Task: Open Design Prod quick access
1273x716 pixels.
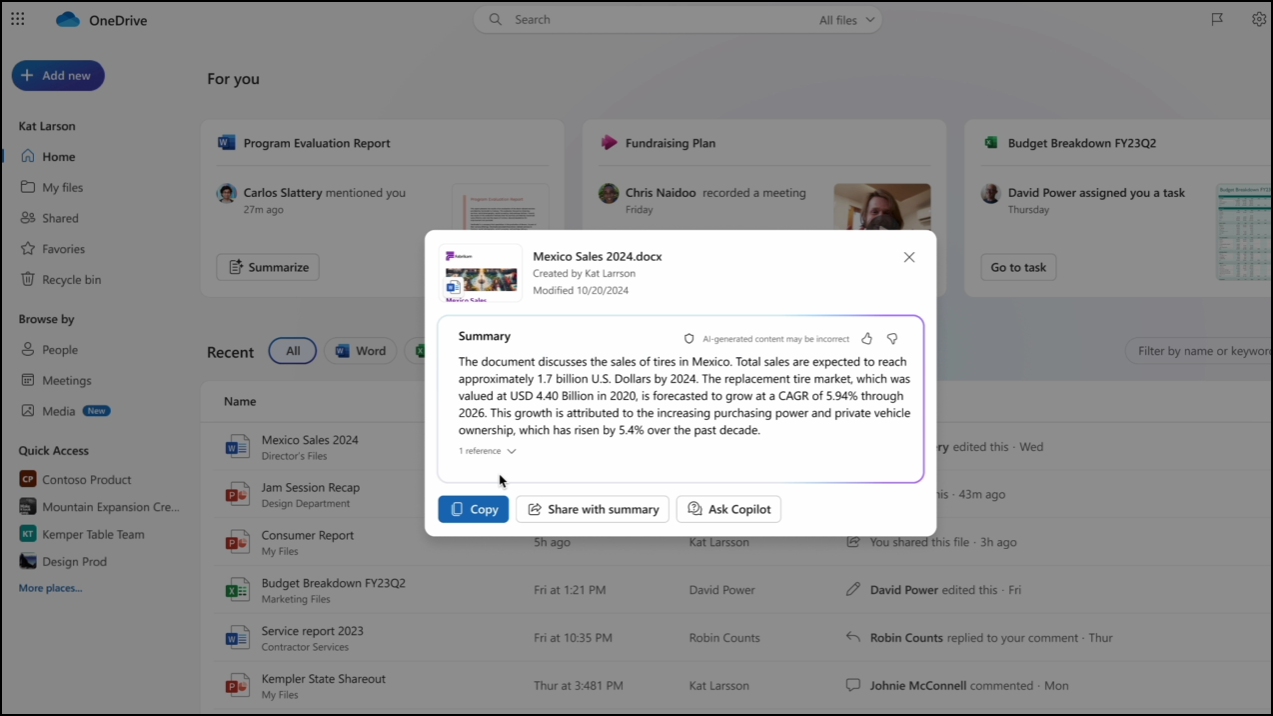Action: [x=74, y=562]
